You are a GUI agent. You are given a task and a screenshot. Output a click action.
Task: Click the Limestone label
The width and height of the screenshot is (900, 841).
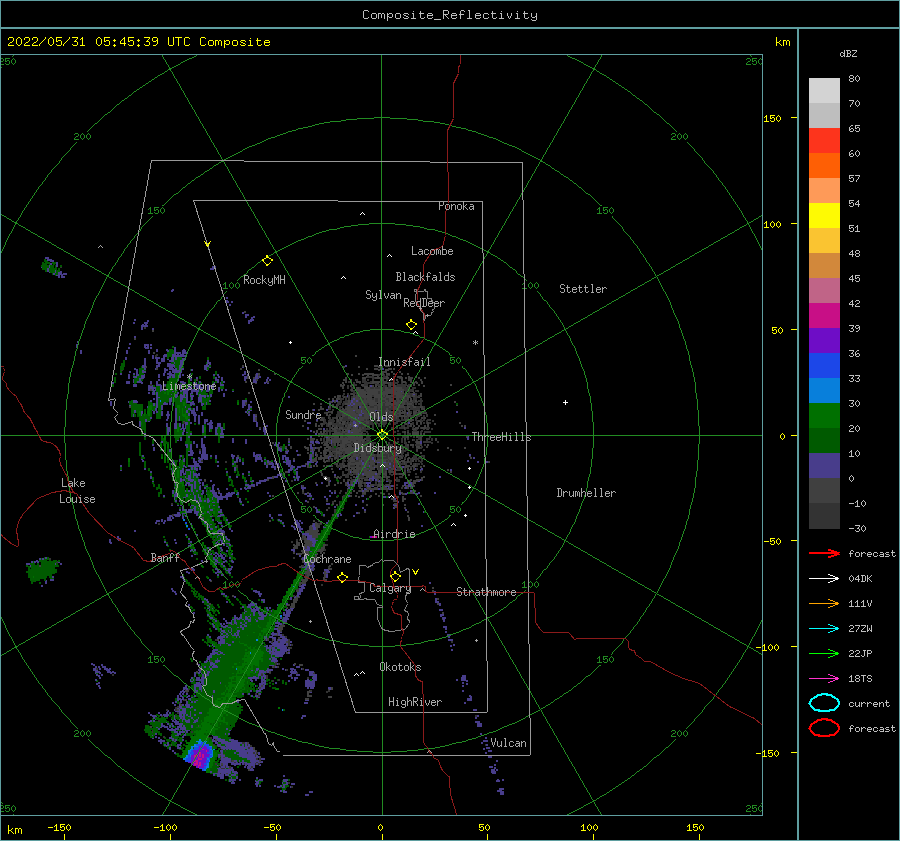[x=189, y=386]
